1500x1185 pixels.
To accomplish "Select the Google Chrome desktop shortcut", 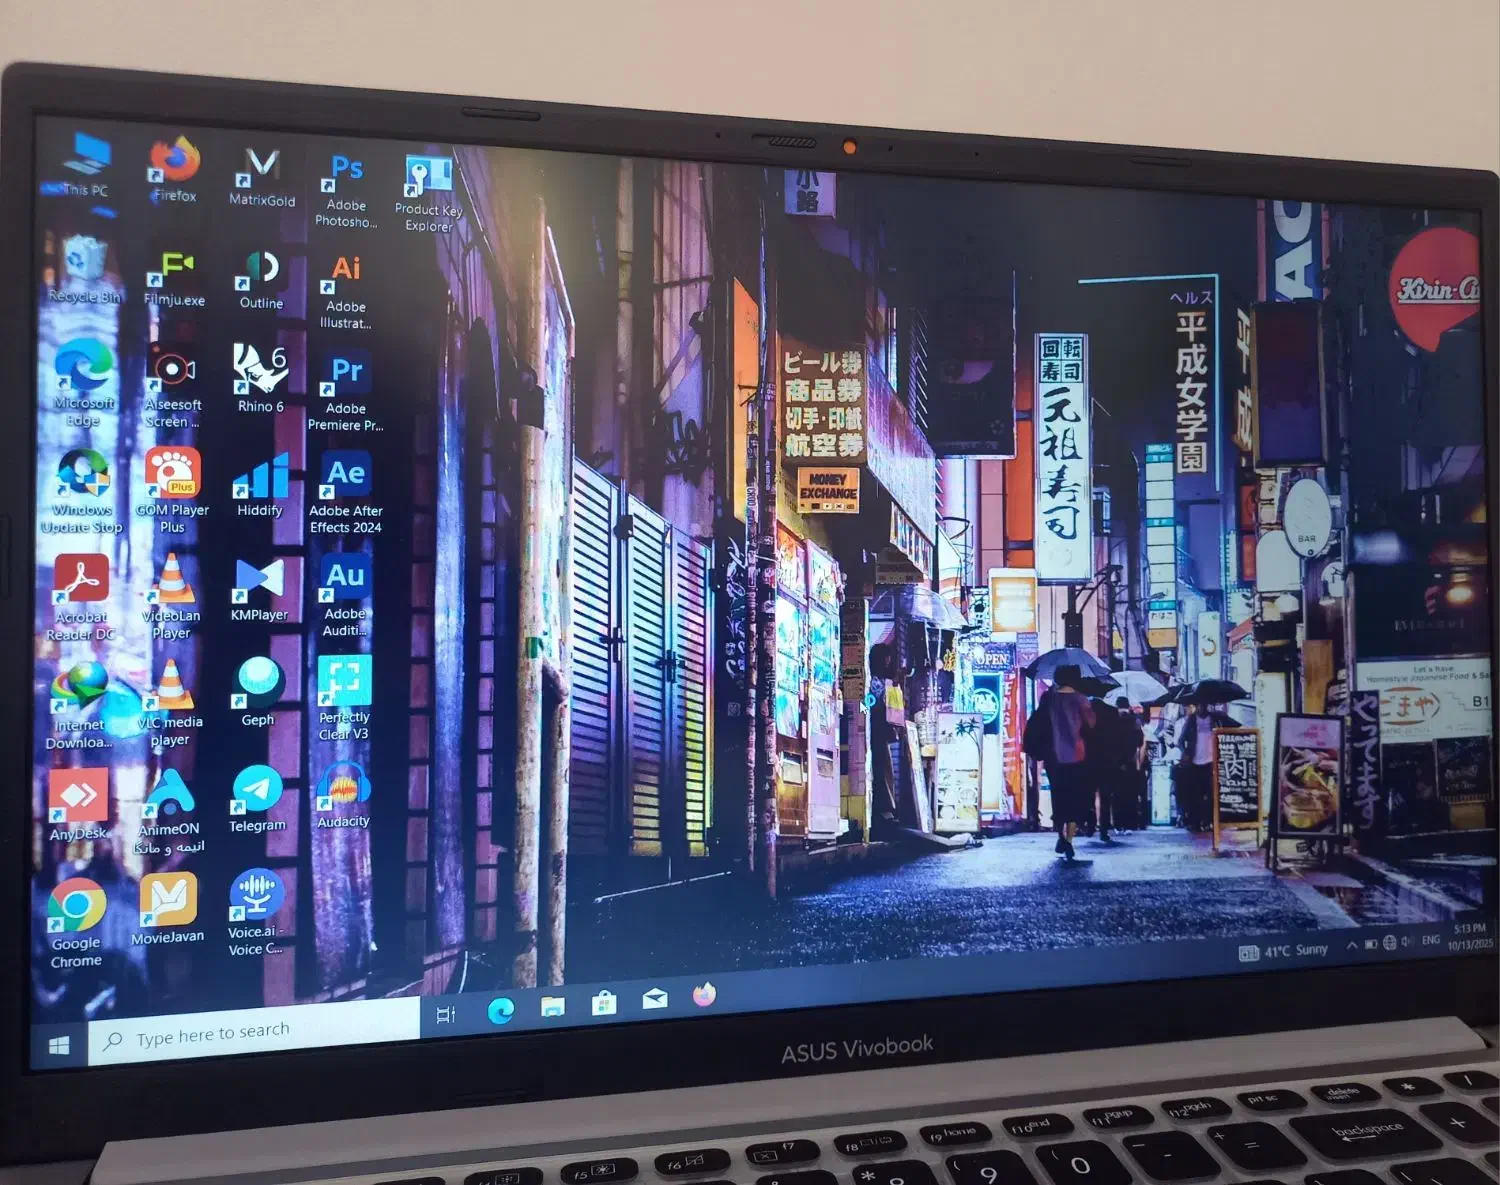I will (x=77, y=923).
